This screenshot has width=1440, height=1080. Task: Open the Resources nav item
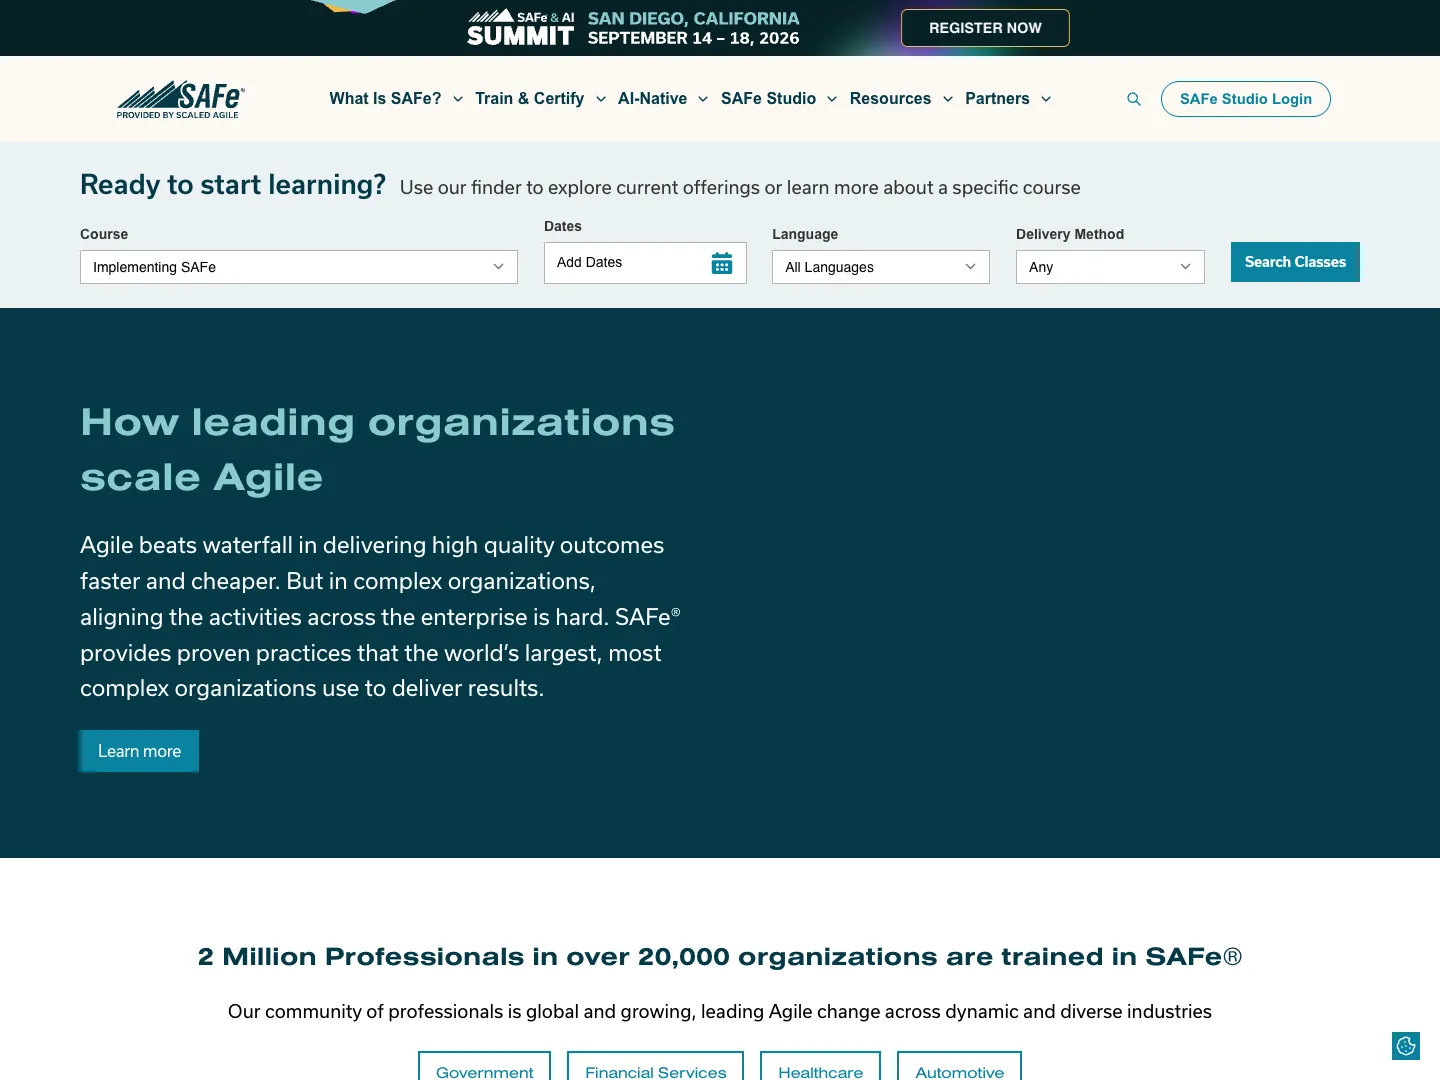(x=890, y=99)
